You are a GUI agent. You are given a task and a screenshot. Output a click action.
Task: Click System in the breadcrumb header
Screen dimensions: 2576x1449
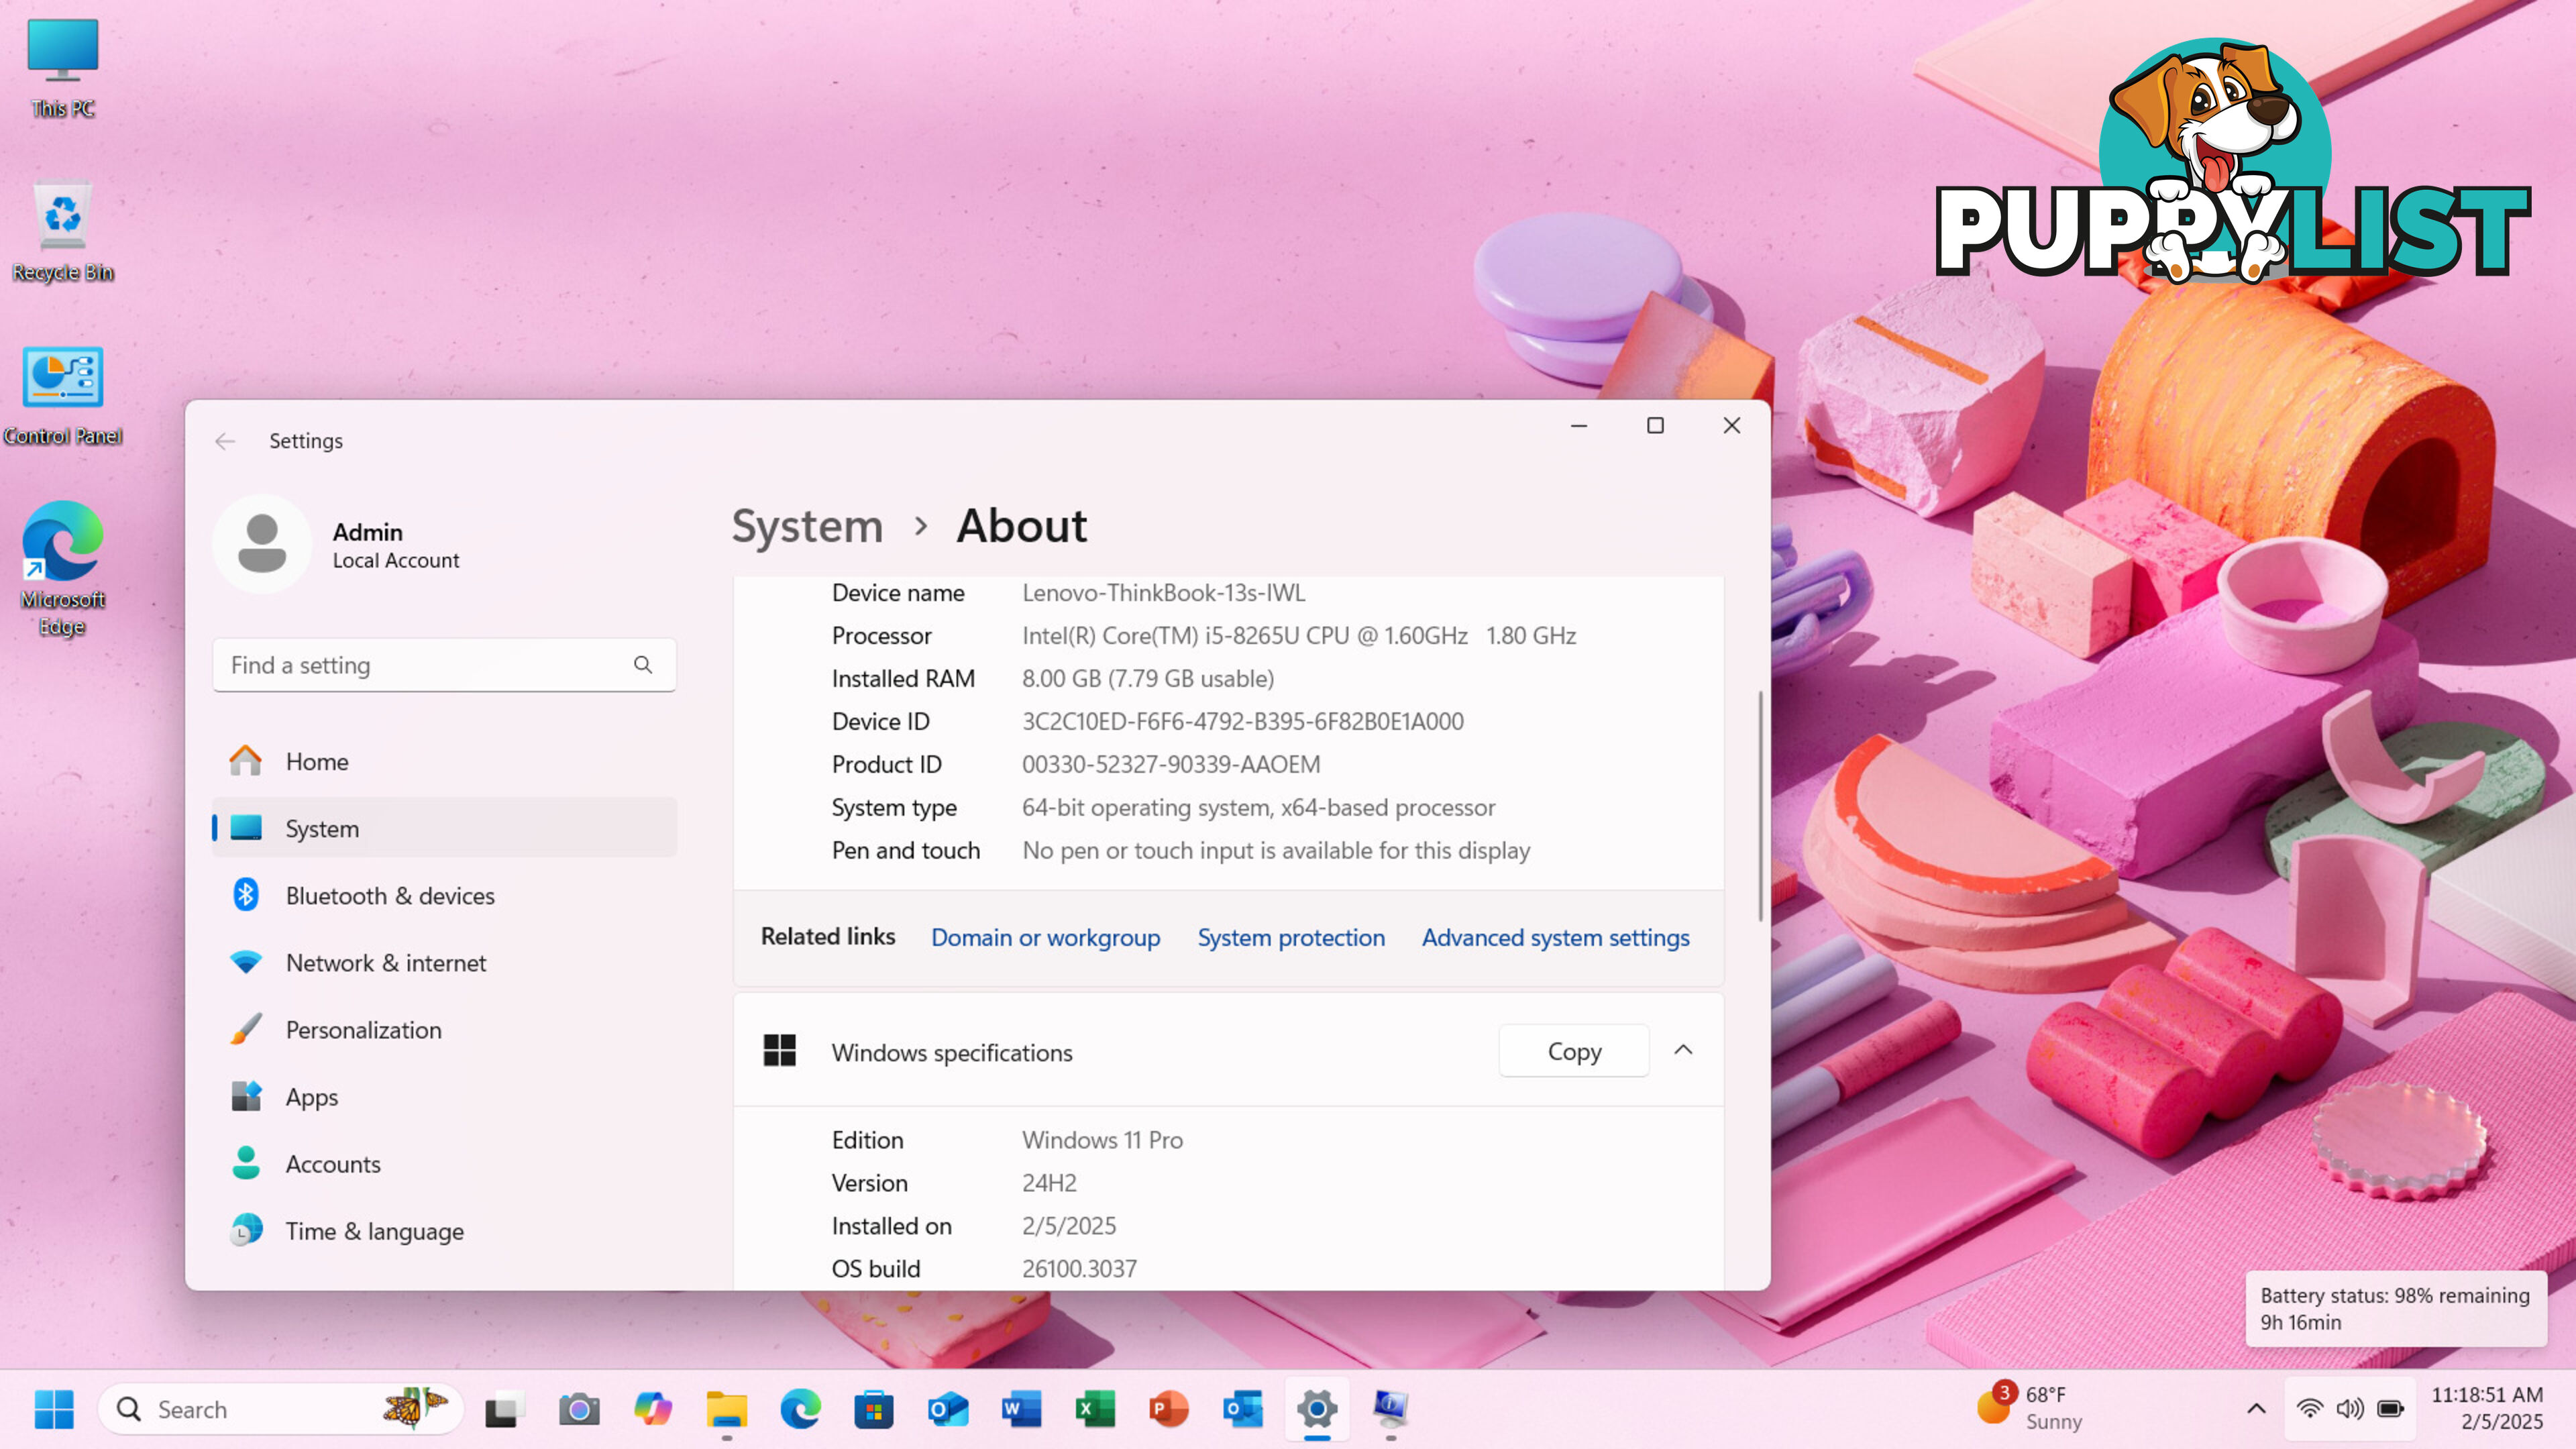pyautogui.click(x=807, y=526)
